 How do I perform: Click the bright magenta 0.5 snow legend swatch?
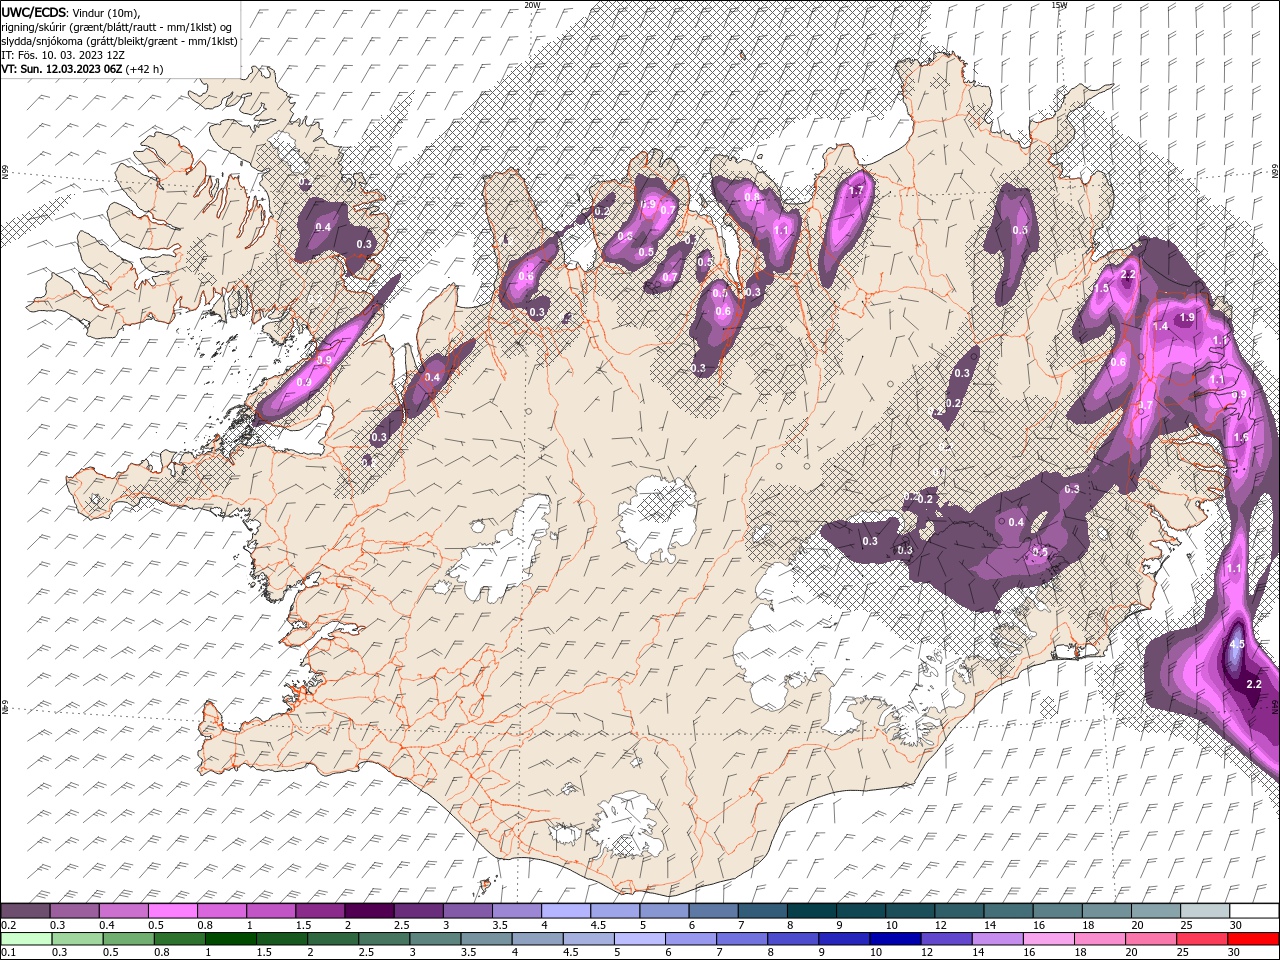pos(173,911)
